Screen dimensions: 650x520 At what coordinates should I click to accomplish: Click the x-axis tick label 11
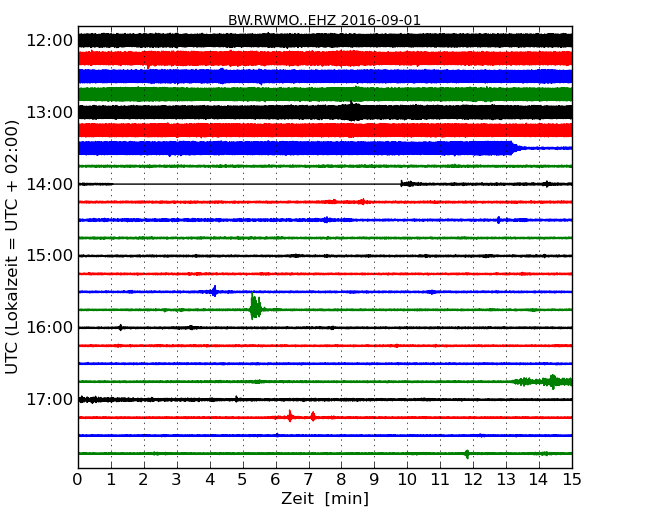(440, 480)
